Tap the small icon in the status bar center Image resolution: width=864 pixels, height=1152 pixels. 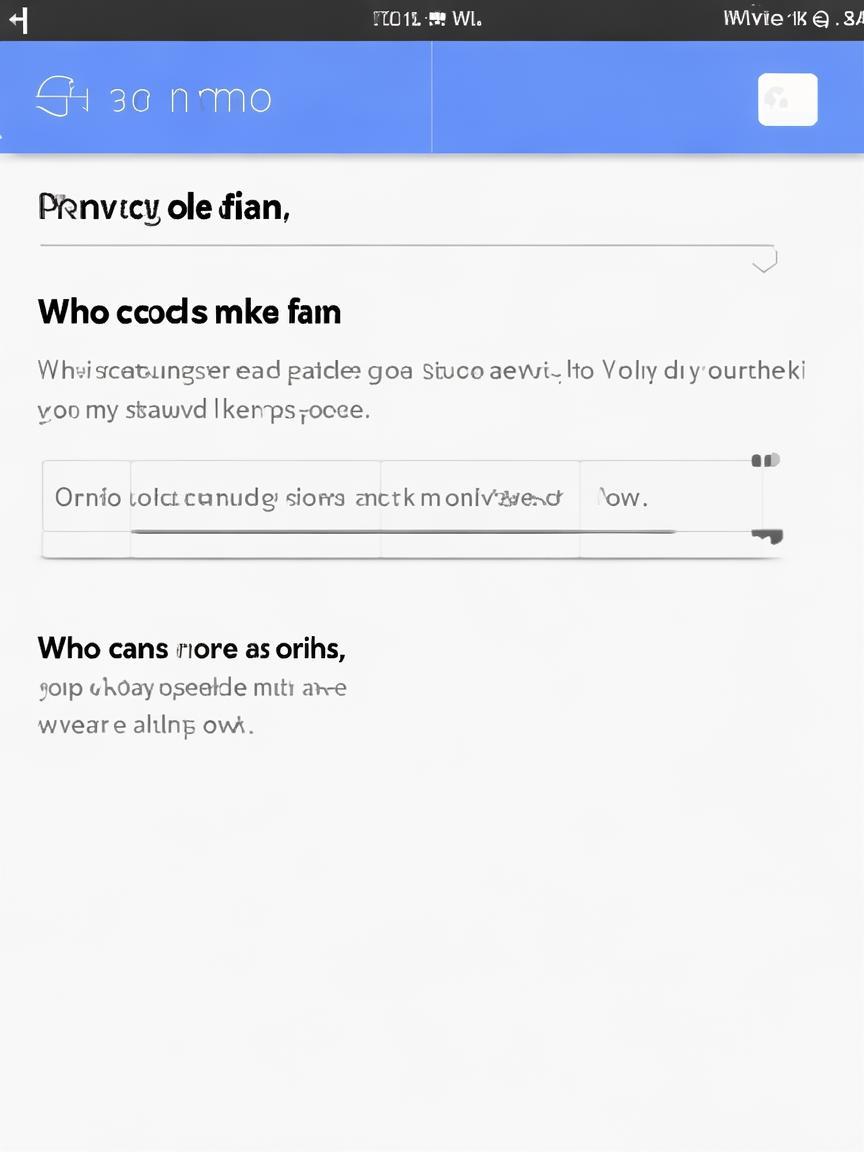(x=436, y=19)
